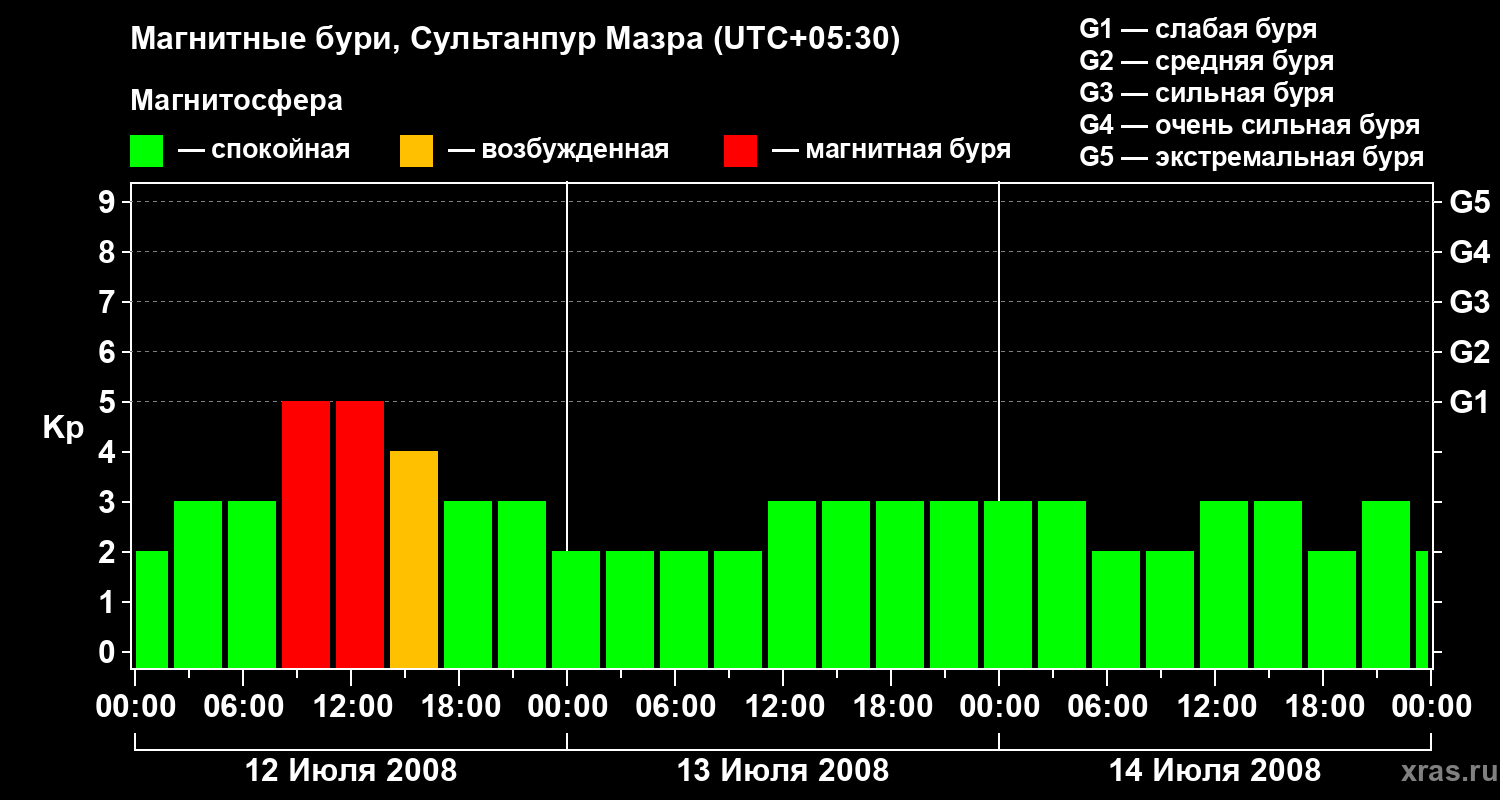Click the green bar starting 00:00 on 13 July
Image resolution: width=1500 pixels, height=800 pixels.
[x=576, y=610]
